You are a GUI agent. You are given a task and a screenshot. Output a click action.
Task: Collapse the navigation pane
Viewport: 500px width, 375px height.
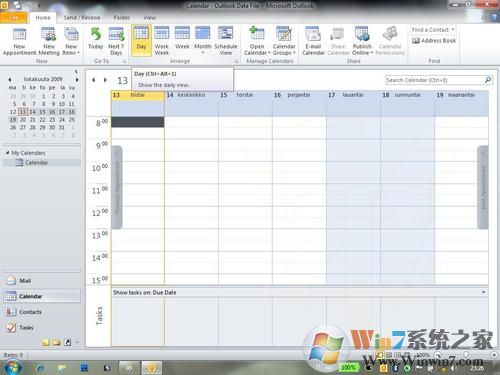pyautogui.click(x=76, y=71)
